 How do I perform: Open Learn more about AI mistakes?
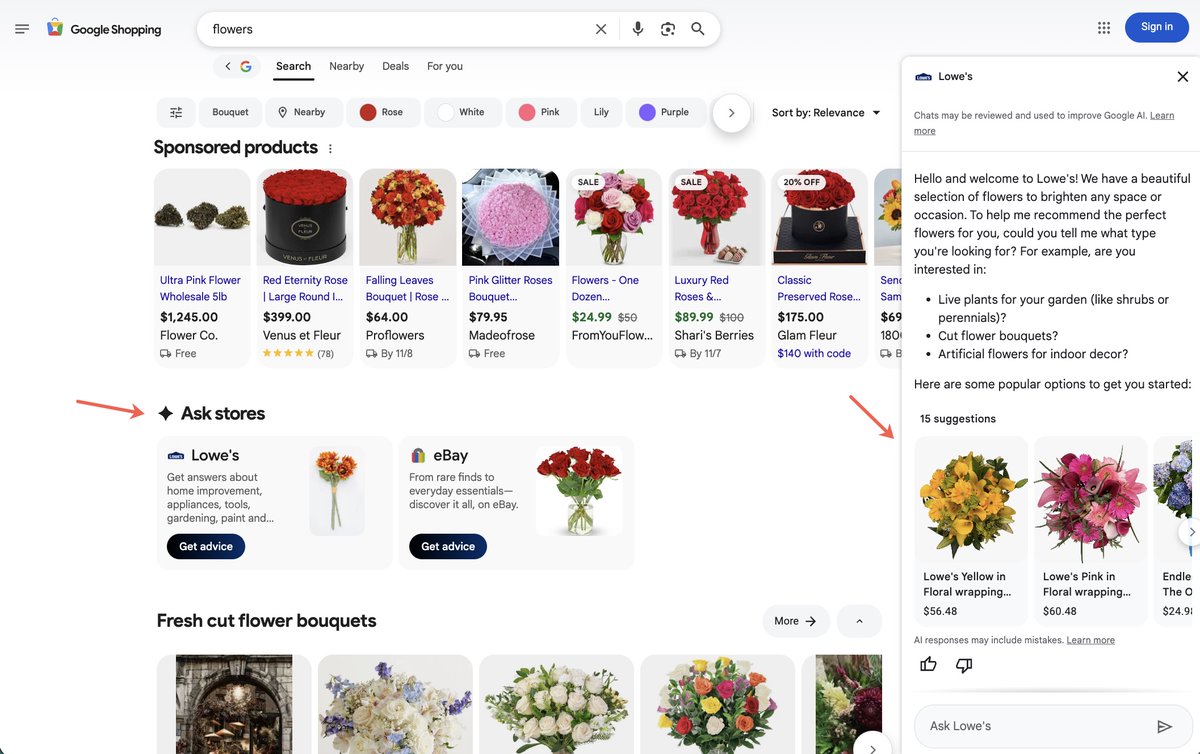click(1090, 640)
